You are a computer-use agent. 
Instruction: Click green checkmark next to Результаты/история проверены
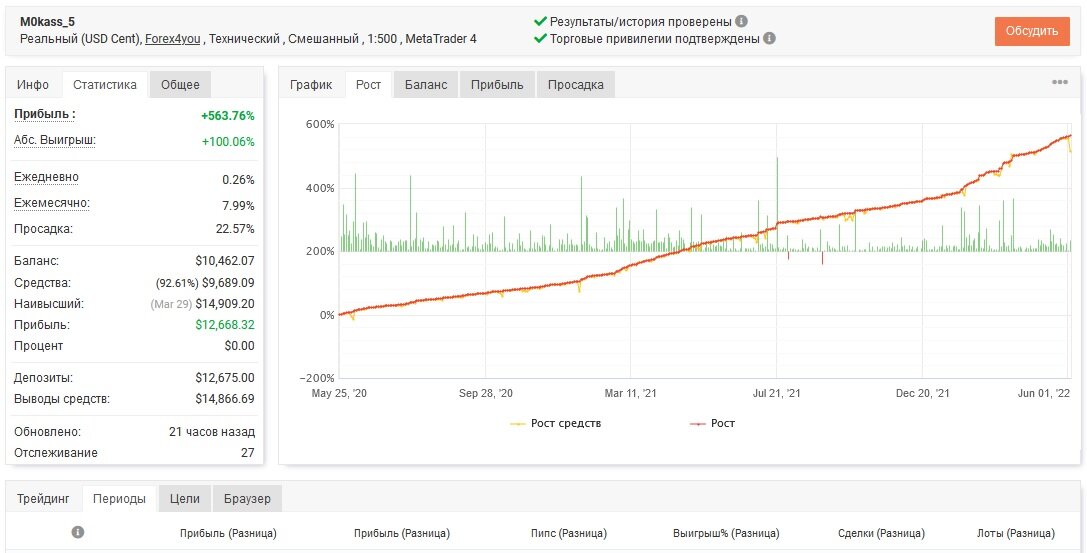[541, 21]
